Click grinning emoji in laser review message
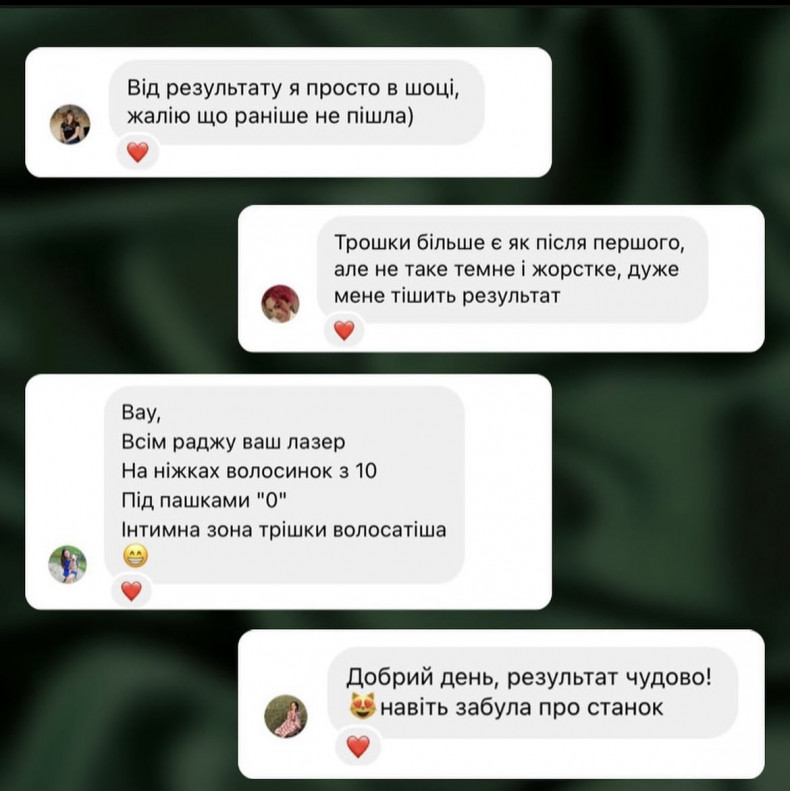Screen dimensions: 790x791 point(135,556)
